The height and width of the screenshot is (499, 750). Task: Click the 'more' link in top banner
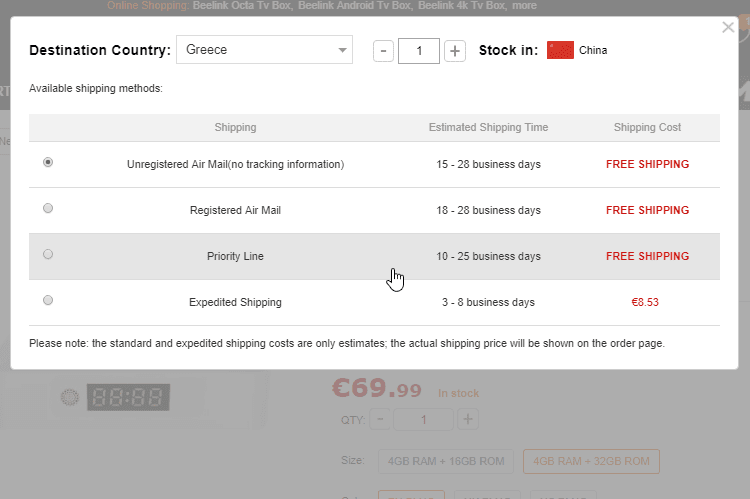524,7
